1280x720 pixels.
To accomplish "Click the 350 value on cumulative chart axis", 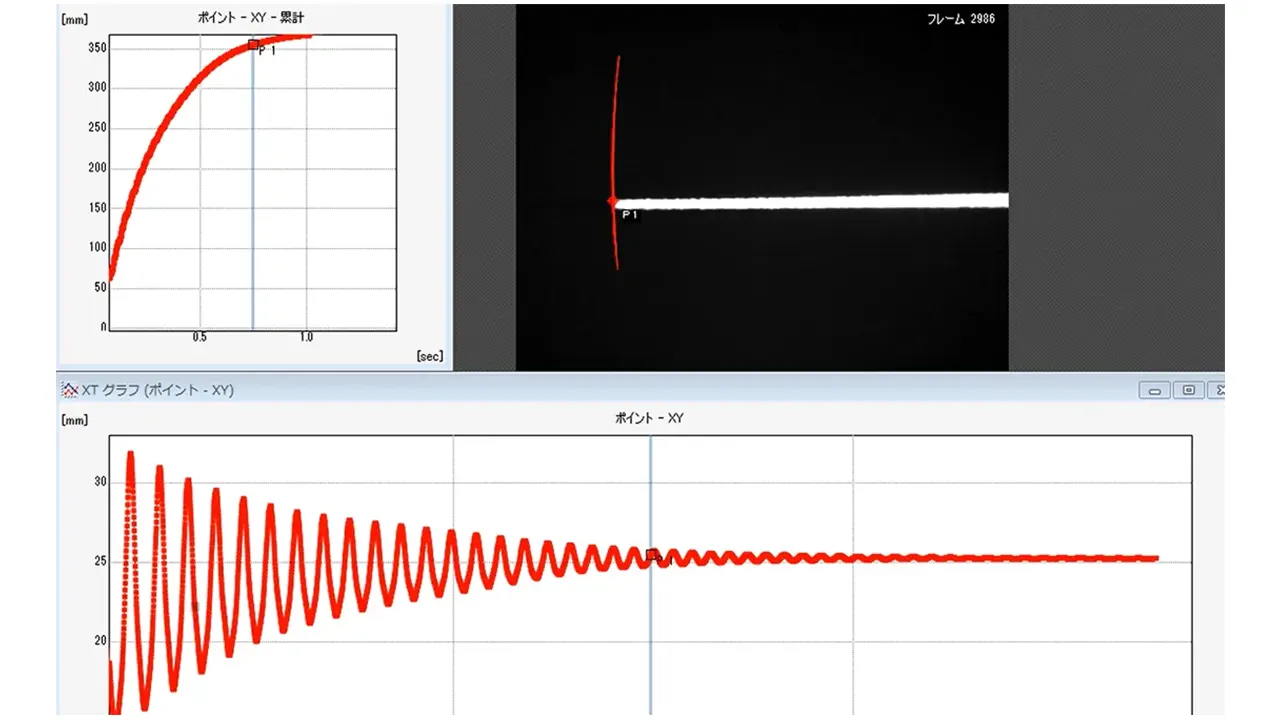I will (x=97, y=48).
